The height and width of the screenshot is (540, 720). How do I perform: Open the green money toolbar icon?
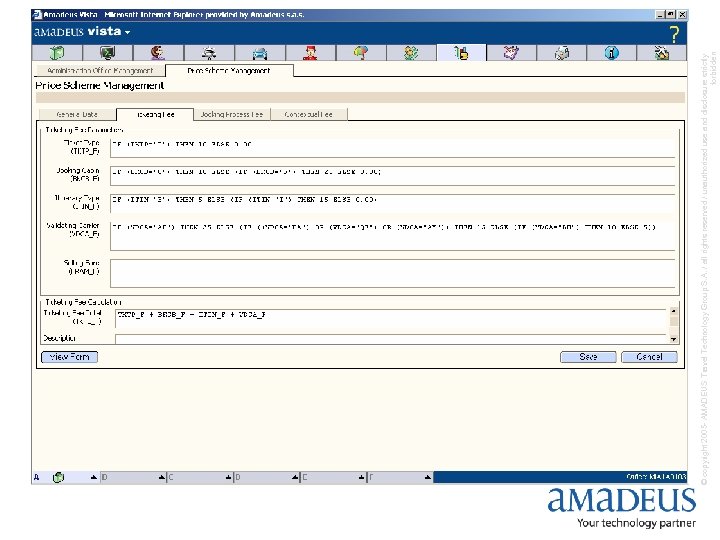point(411,53)
